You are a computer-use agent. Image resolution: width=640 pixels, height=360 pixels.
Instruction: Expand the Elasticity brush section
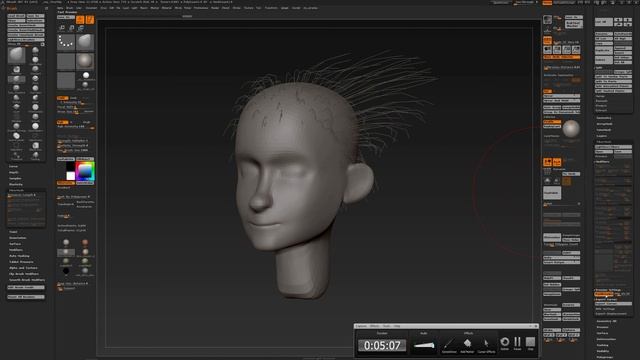coord(16,184)
